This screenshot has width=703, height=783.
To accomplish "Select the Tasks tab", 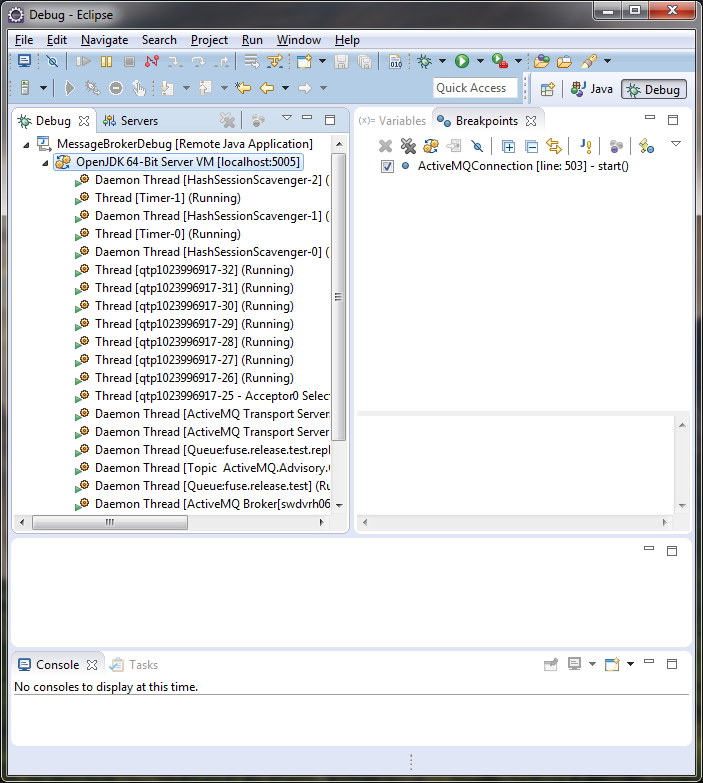I will 134,665.
